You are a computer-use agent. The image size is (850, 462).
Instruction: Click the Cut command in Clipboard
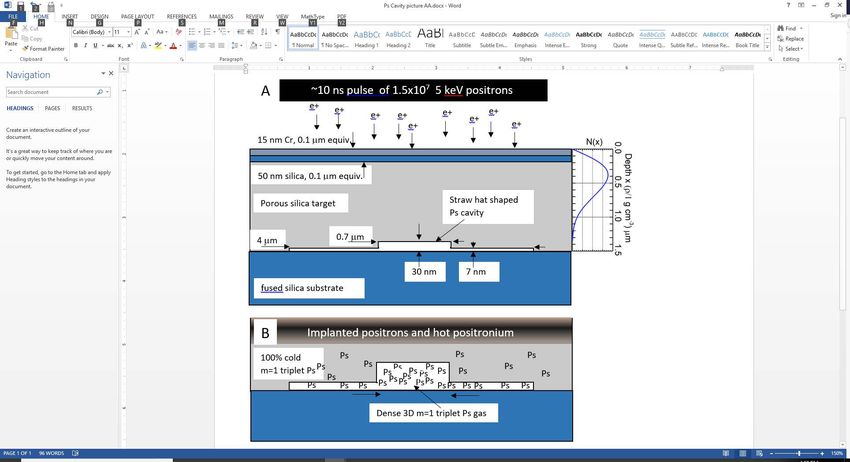(30, 28)
